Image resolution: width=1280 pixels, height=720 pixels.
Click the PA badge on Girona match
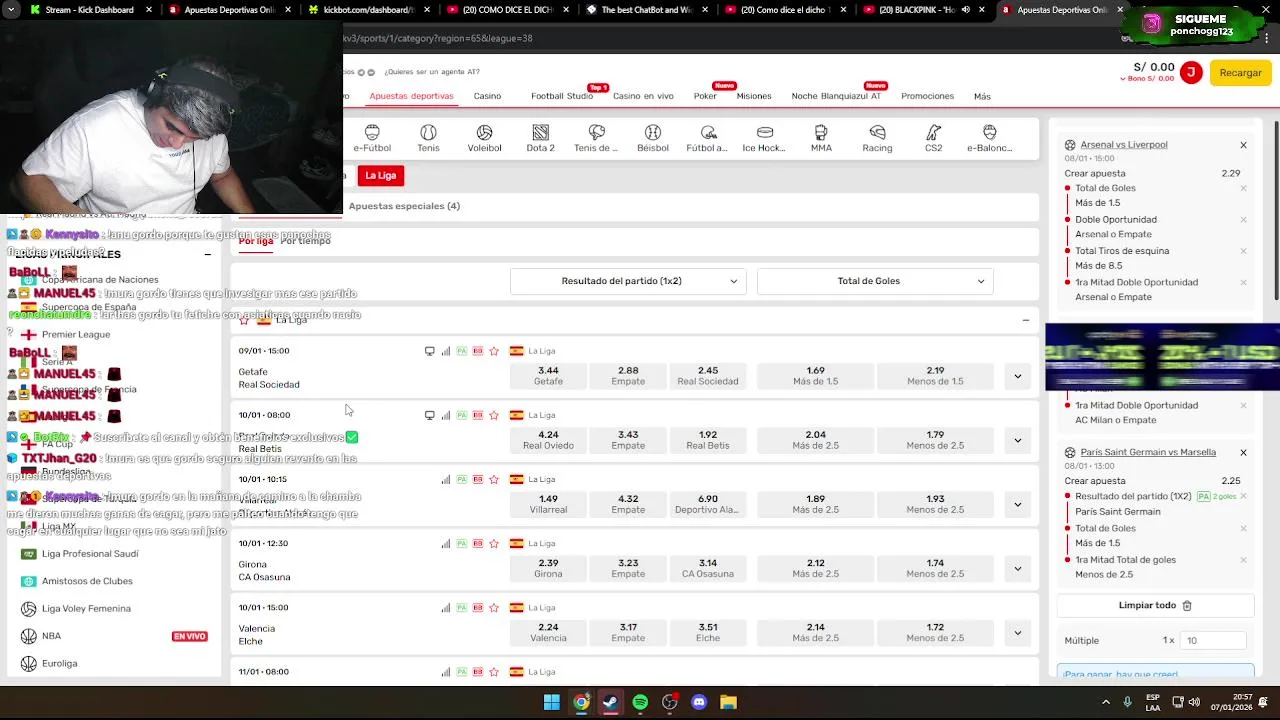click(x=462, y=543)
